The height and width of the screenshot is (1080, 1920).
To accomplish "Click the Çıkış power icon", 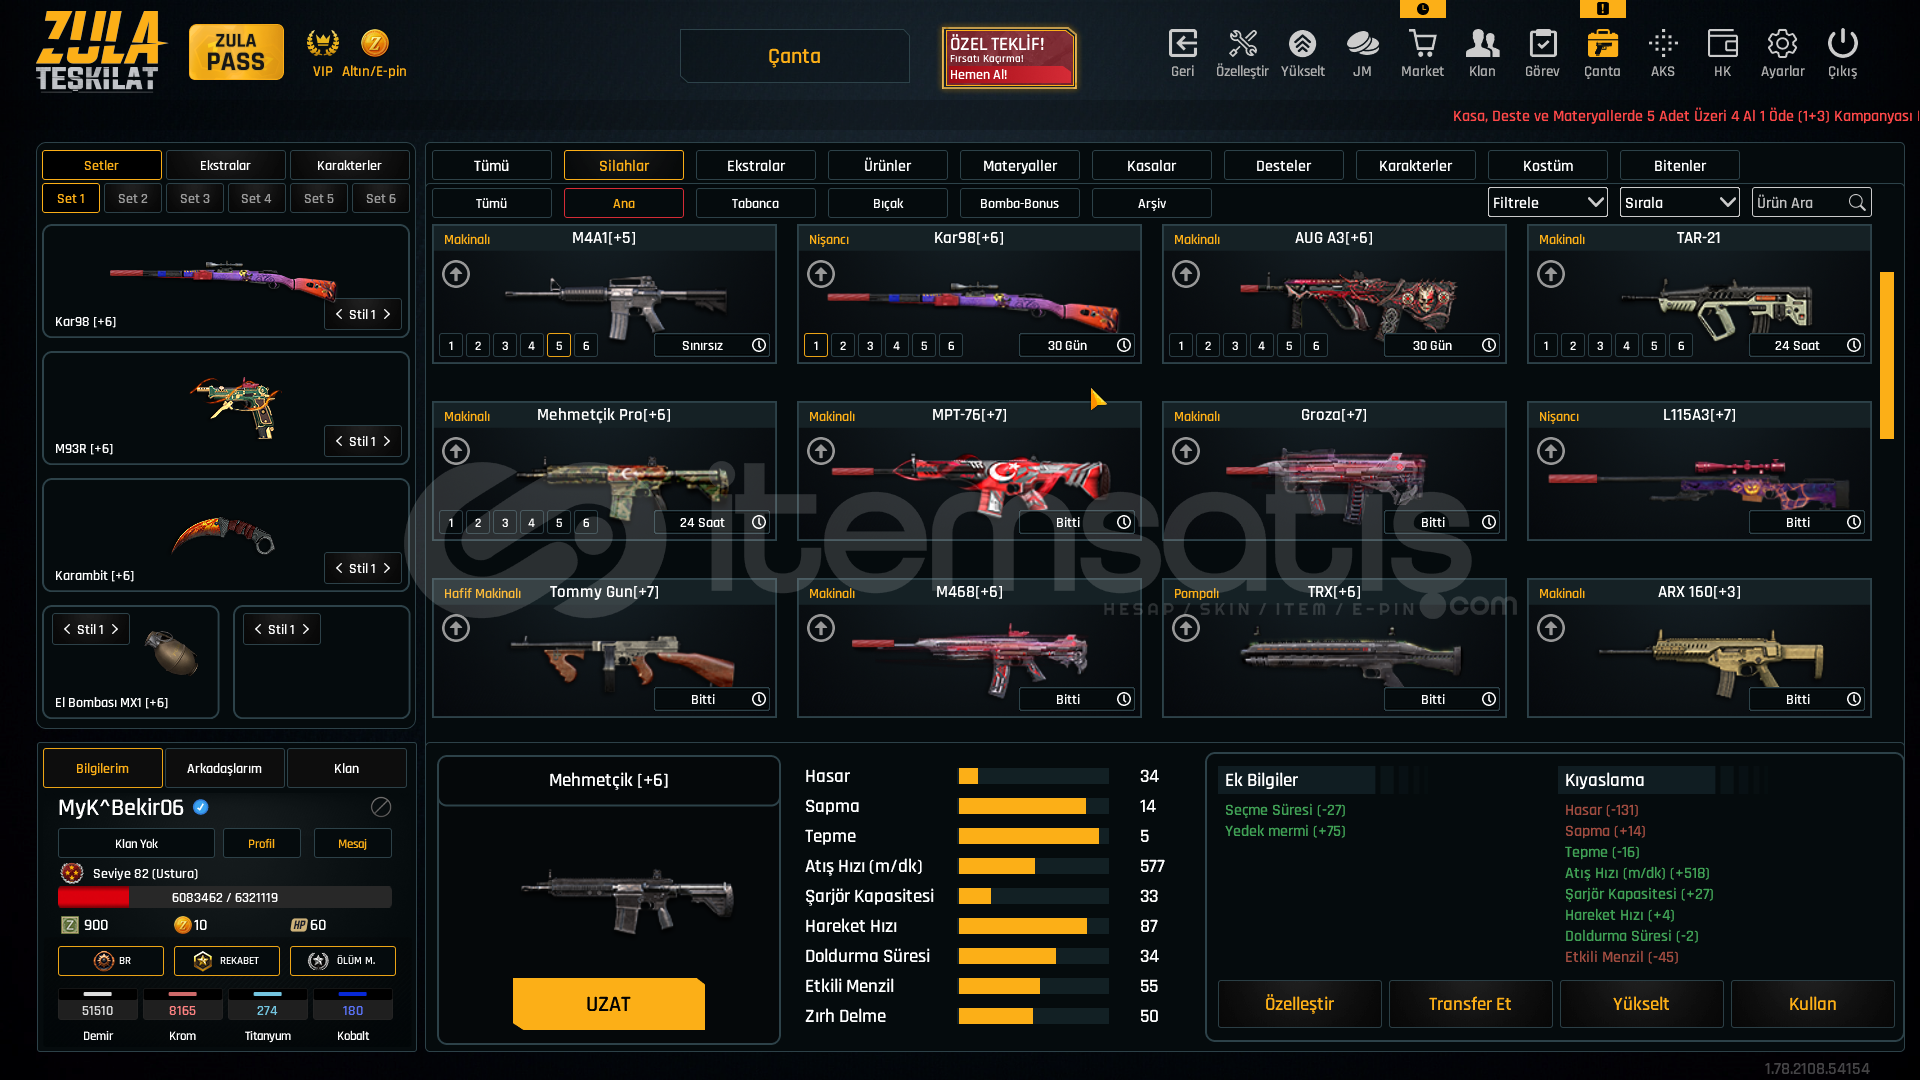I will click(x=1842, y=44).
